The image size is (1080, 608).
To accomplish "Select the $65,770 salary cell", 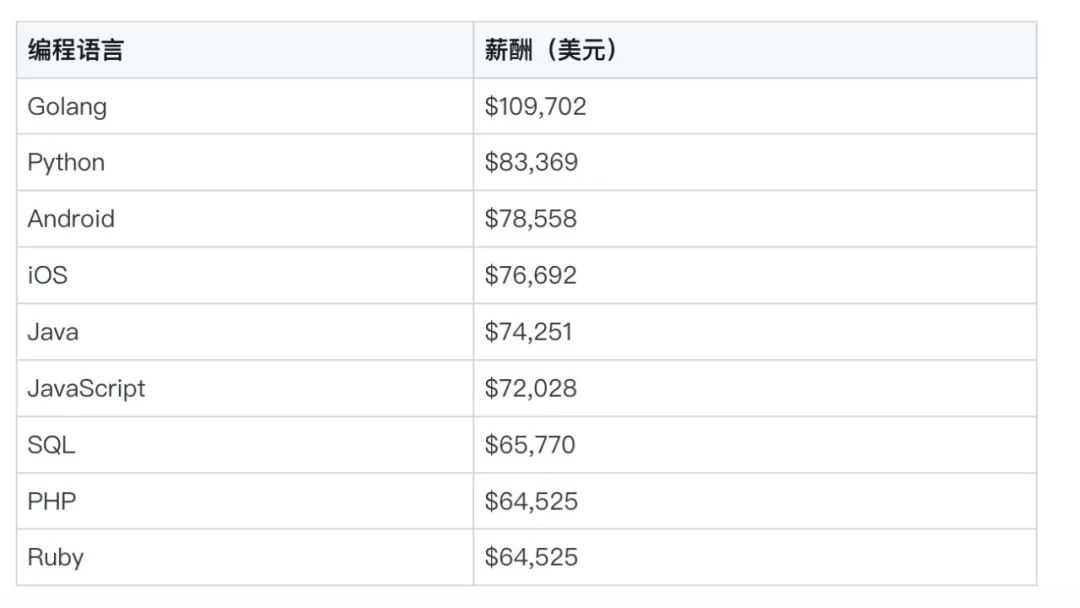I will (755, 445).
